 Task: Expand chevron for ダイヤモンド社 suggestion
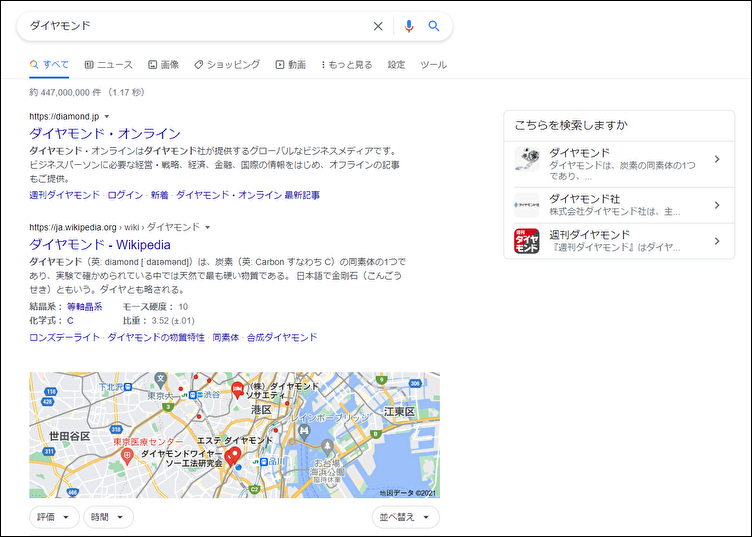pos(717,205)
